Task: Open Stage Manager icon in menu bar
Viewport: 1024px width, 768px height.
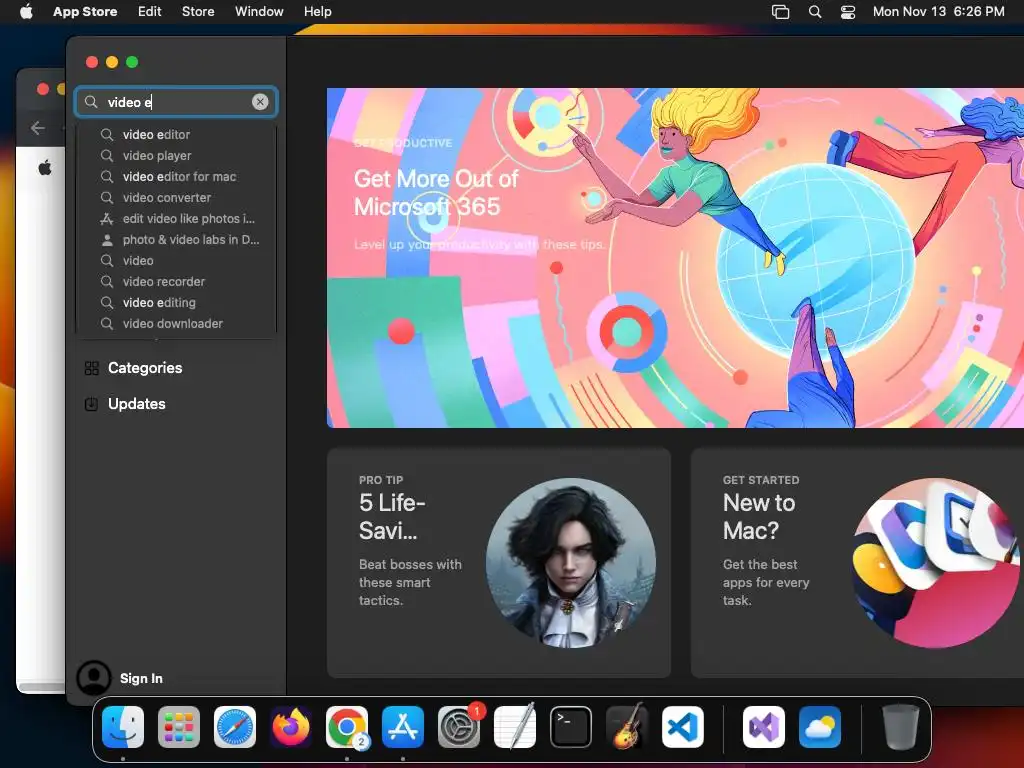Action: [780, 12]
